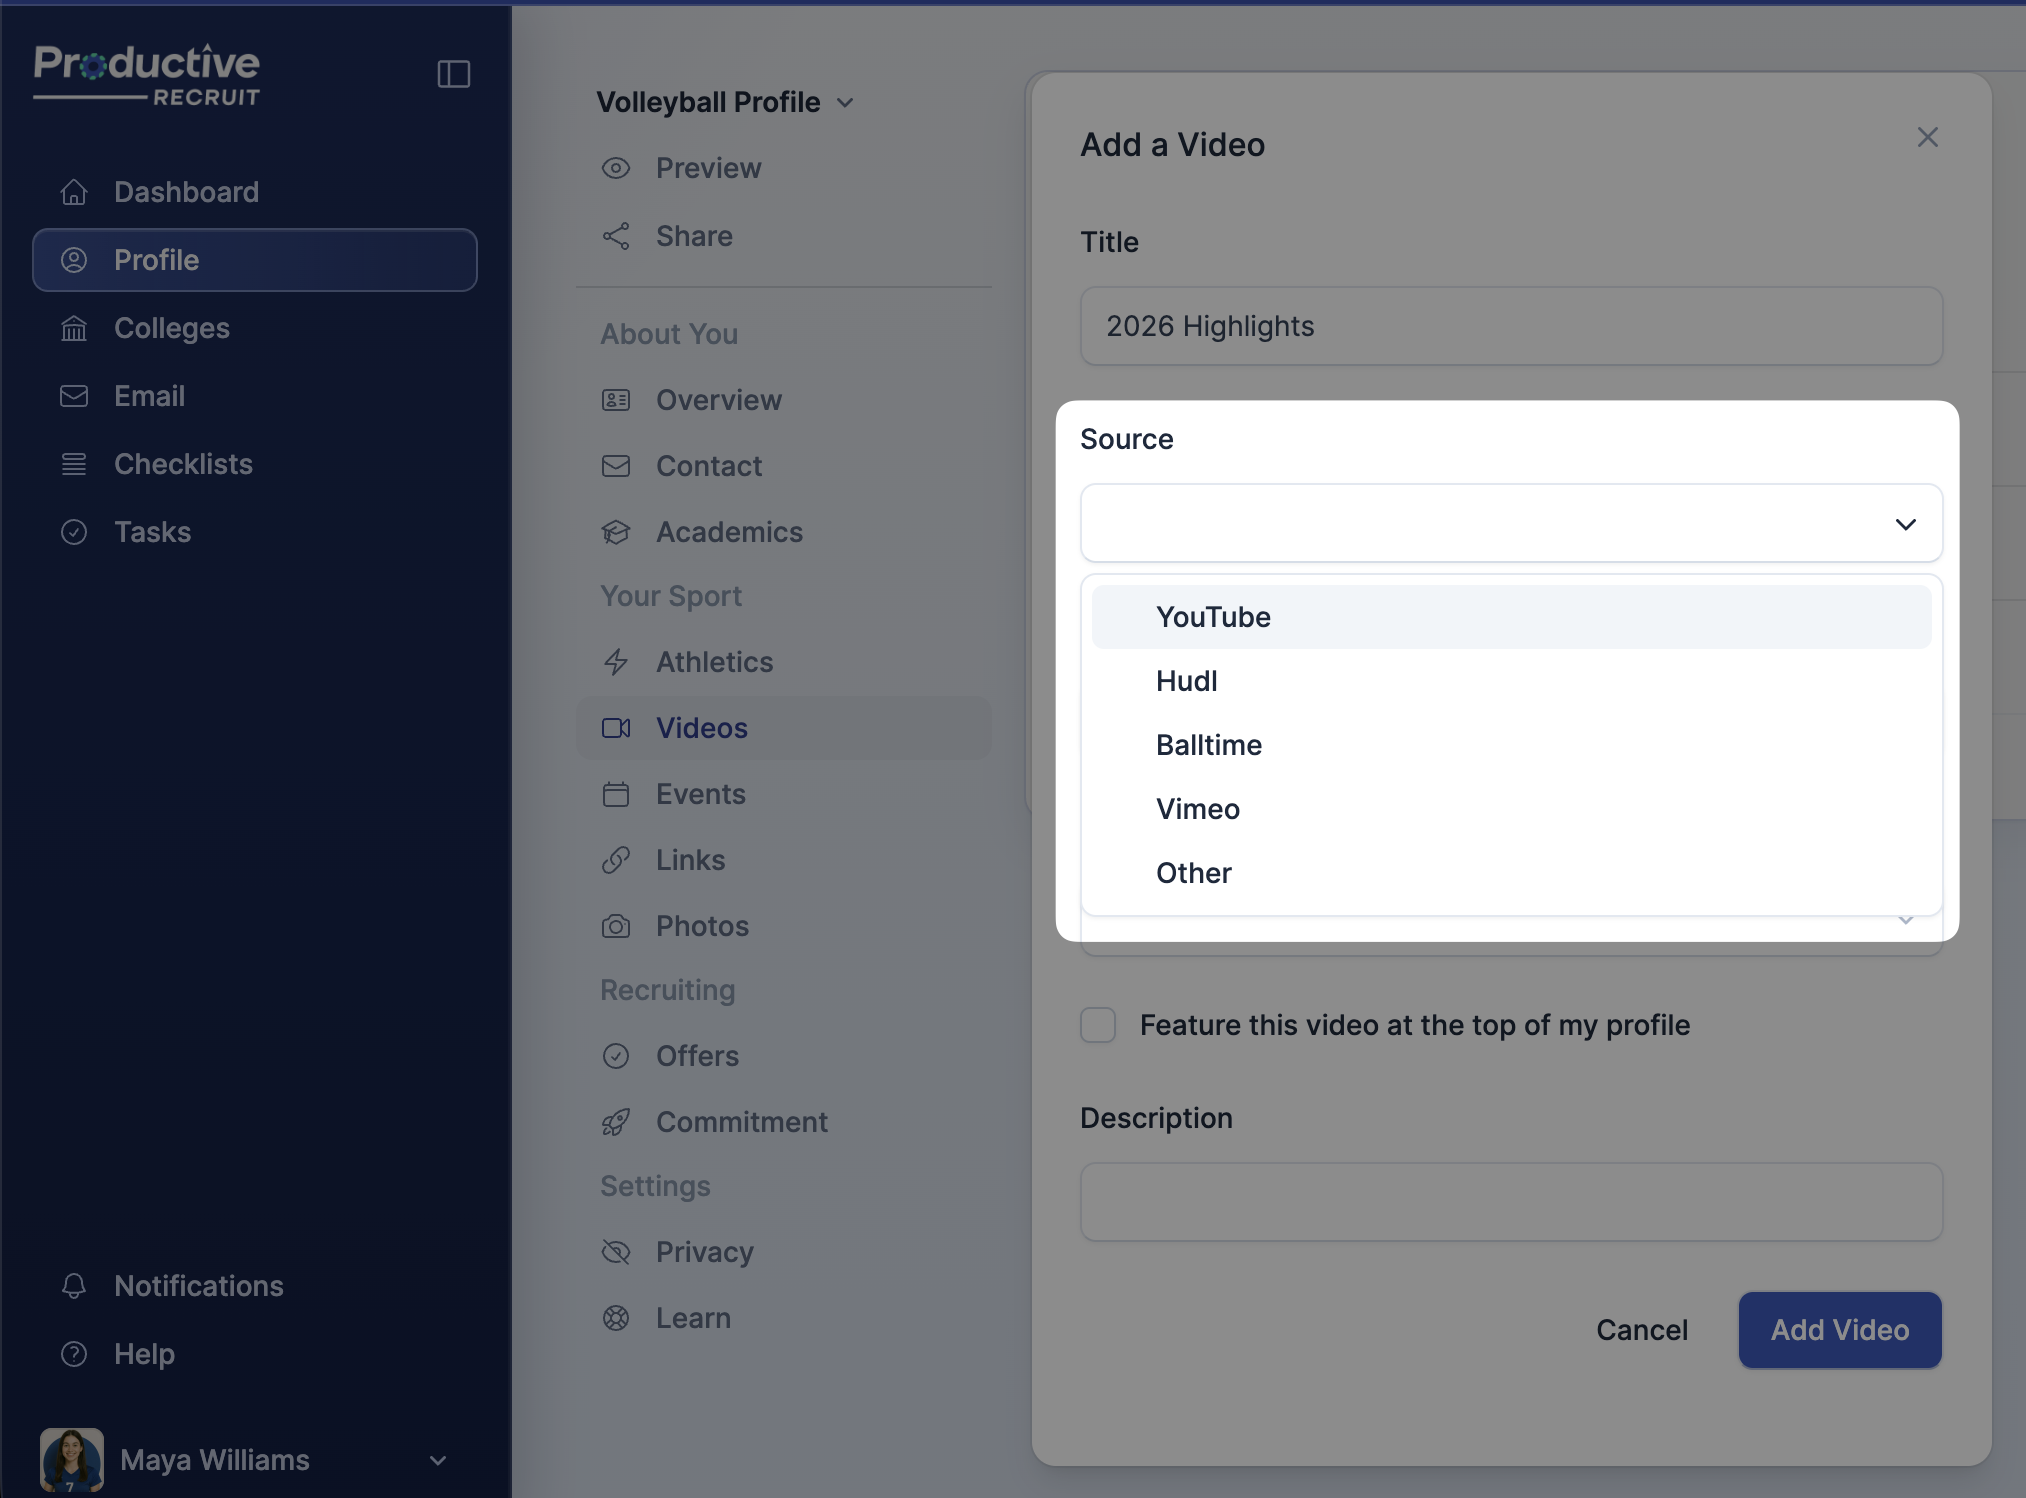Click the Preview eye icon
Screen dimensions: 2026x1498
[x=616, y=168]
